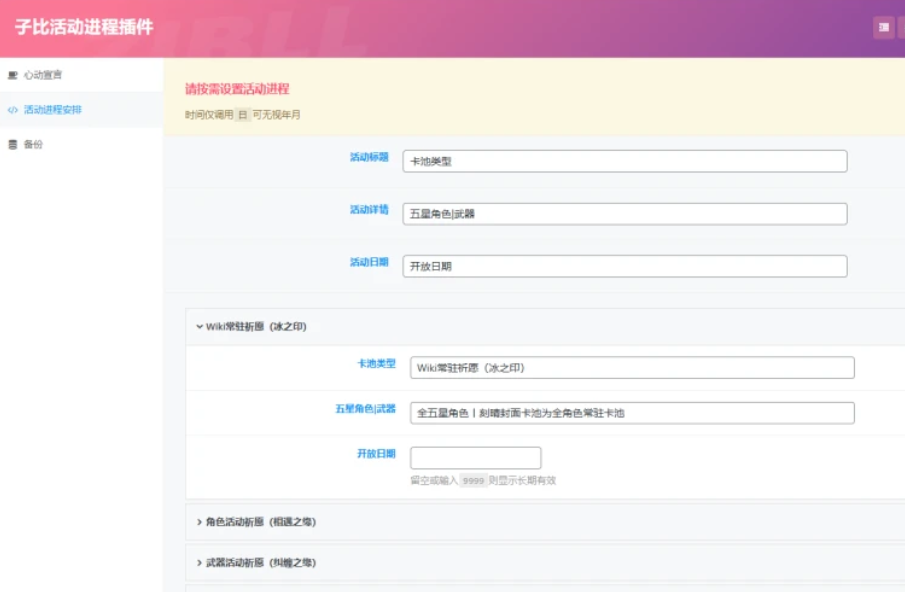Click the 卡池类型 field with Wiki常驻祈愿
Image resolution: width=905 pixels, height=592 pixels.
(x=632, y=368)
